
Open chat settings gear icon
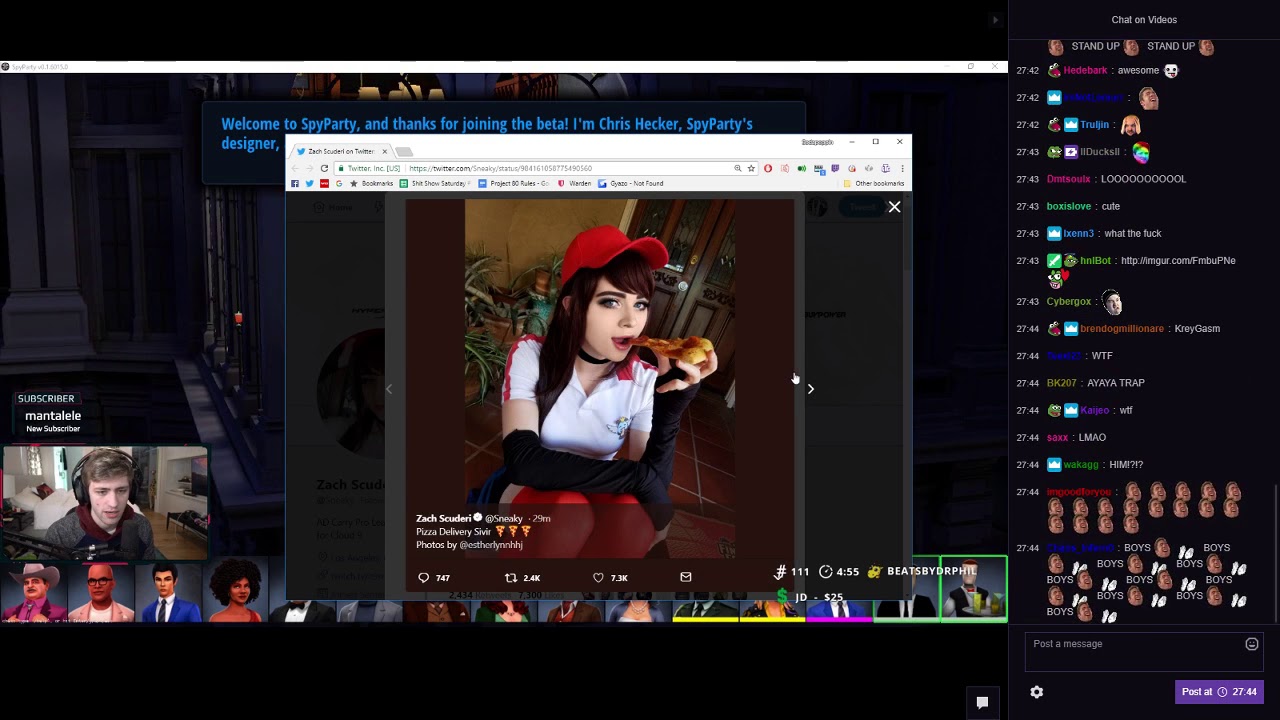(1037, 692)
